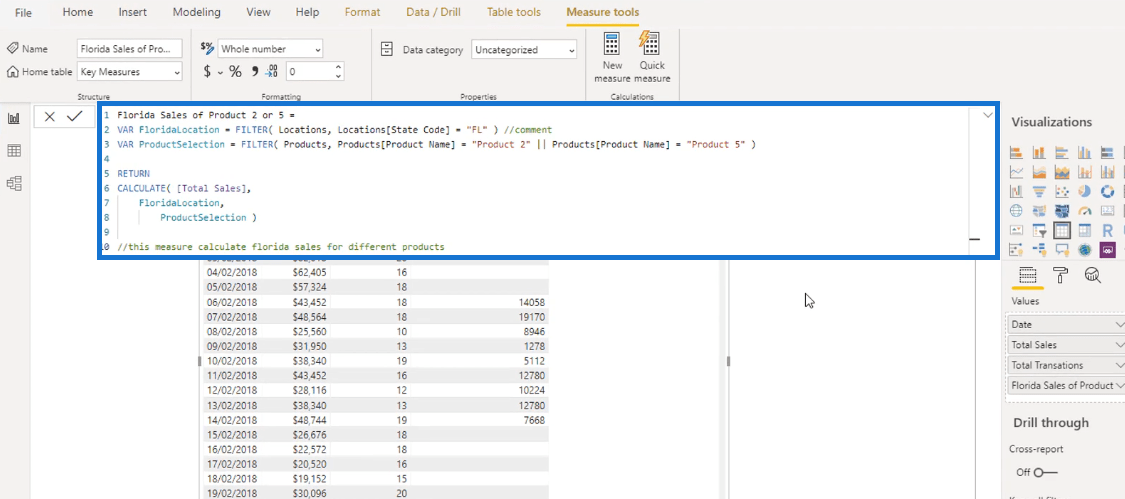1125x499 pixels.
Task: Switch to the Help ribbon tab
Action: click(x=307, y=12)
